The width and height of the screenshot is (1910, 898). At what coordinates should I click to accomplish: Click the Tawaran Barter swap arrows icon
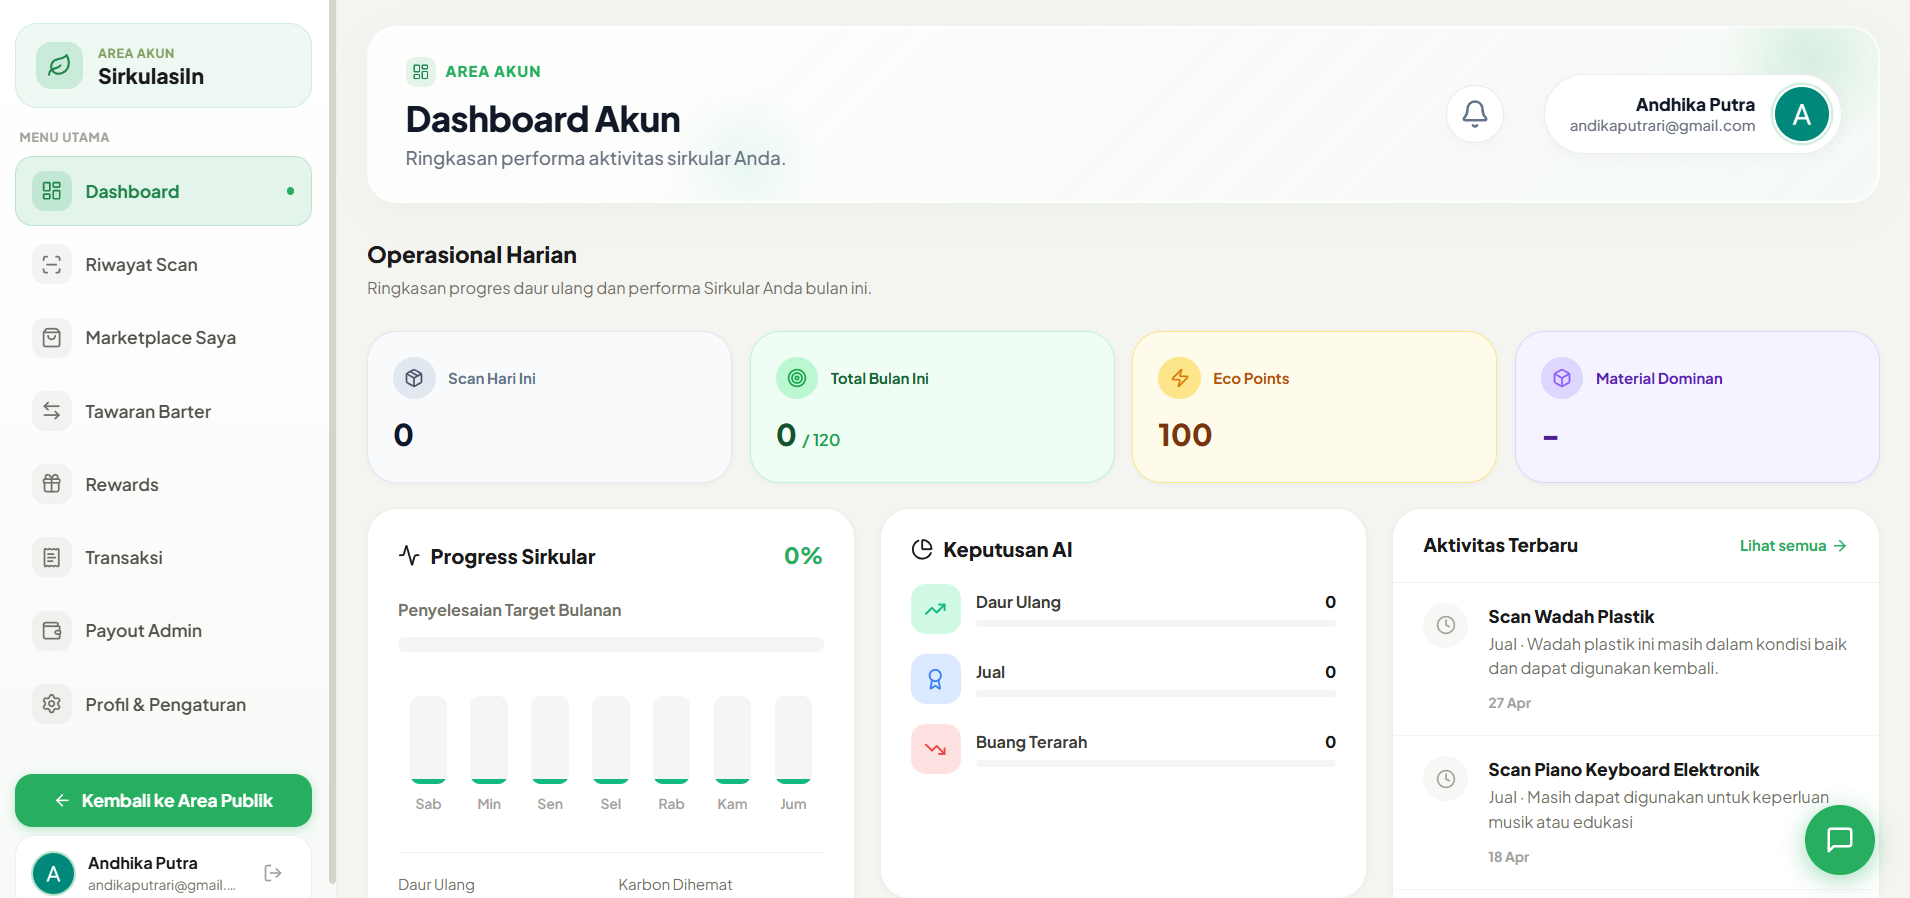(52, 411)
